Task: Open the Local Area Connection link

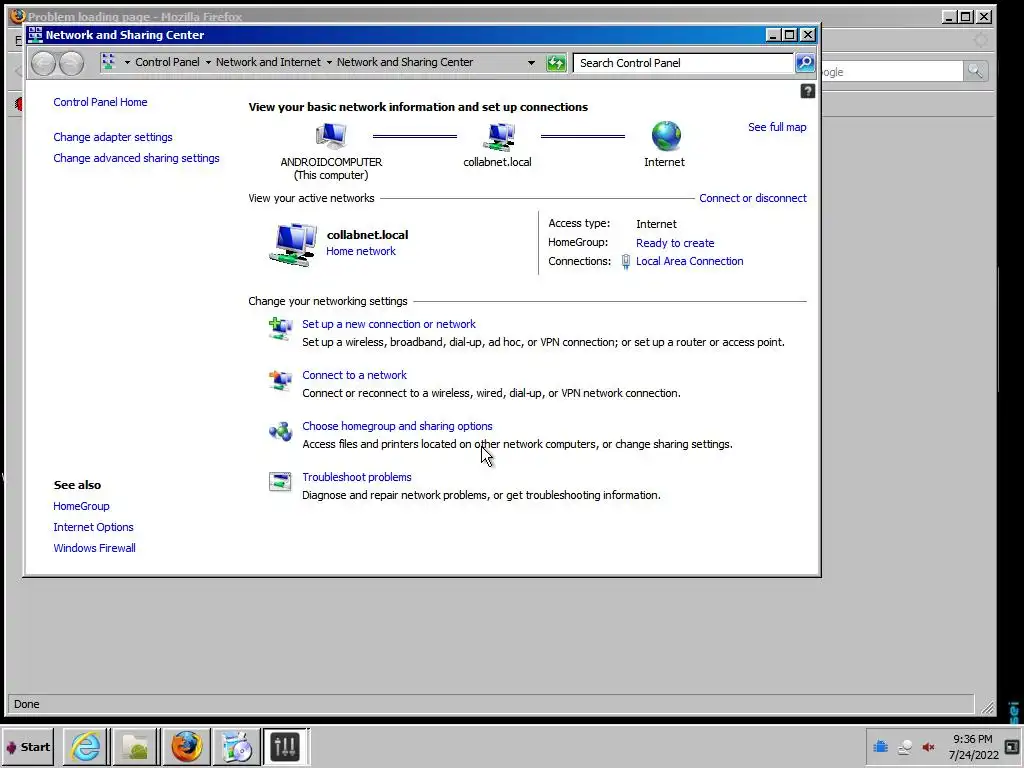Action: (690, 261)
